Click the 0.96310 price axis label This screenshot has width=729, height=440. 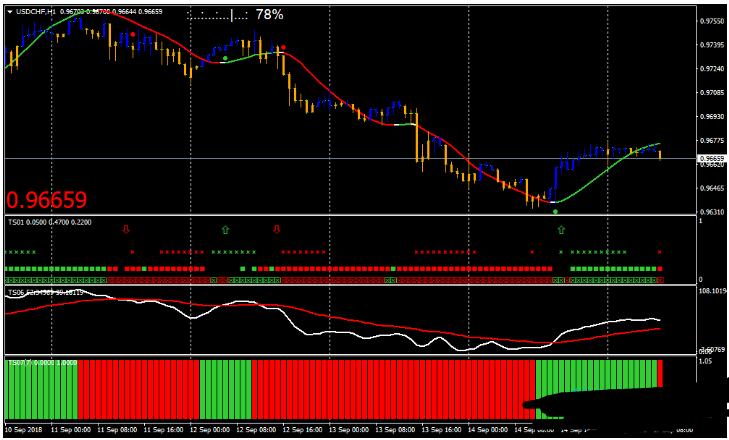[711, 212]
